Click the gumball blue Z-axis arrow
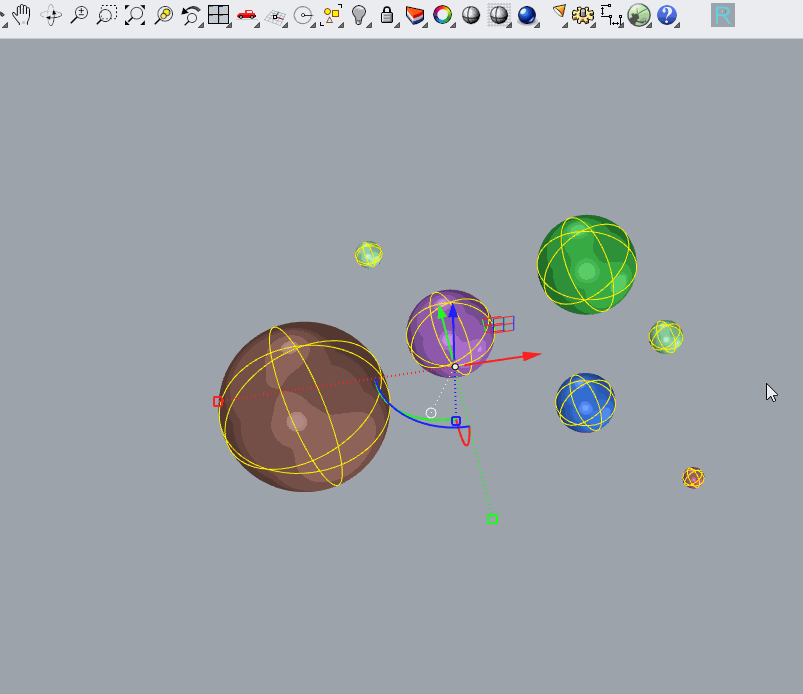 pyautogui.click(x=453, y=312)
